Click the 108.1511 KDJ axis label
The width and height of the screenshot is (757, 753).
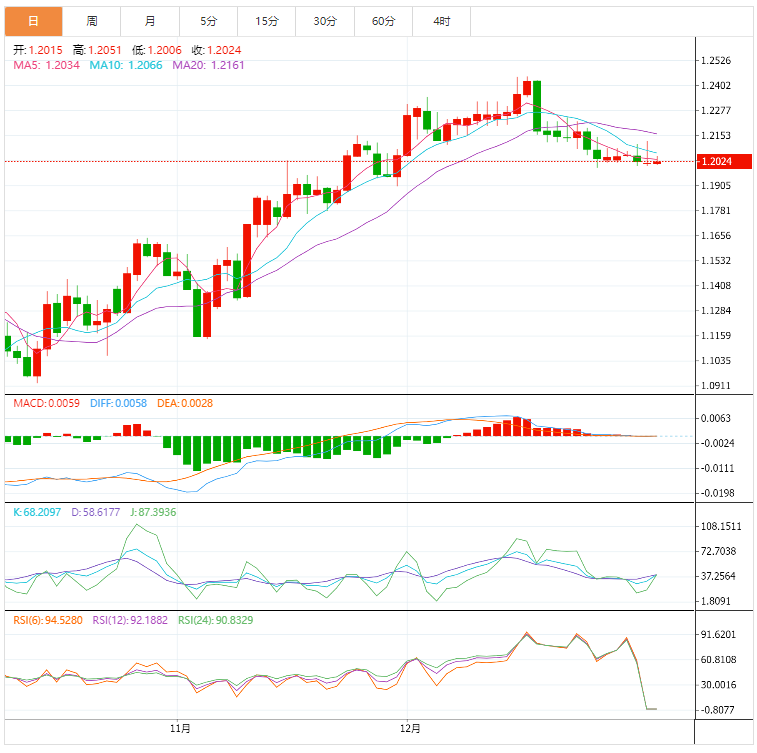coord(721,527)
